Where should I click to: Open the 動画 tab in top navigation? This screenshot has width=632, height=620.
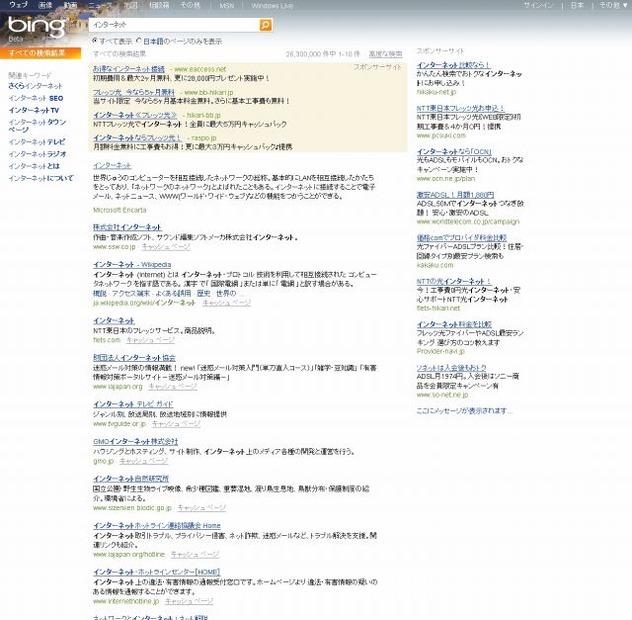coord(71,5)
